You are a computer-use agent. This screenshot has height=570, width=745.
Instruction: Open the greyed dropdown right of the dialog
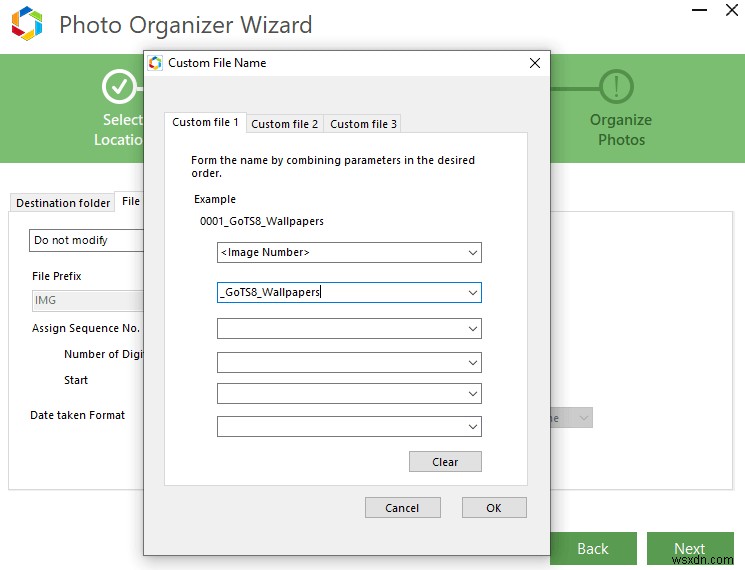[572, 418]
